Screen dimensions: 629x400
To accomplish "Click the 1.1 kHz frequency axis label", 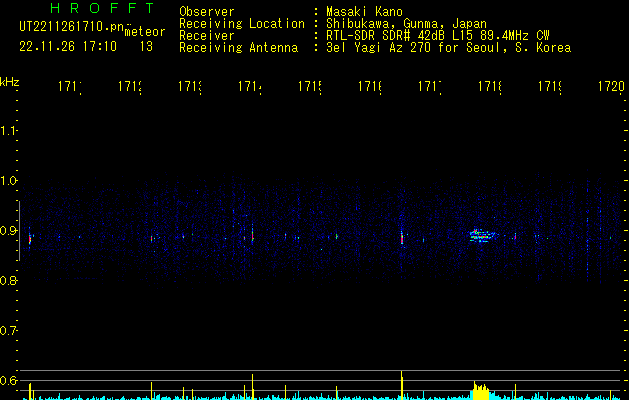I will [10, 131].
